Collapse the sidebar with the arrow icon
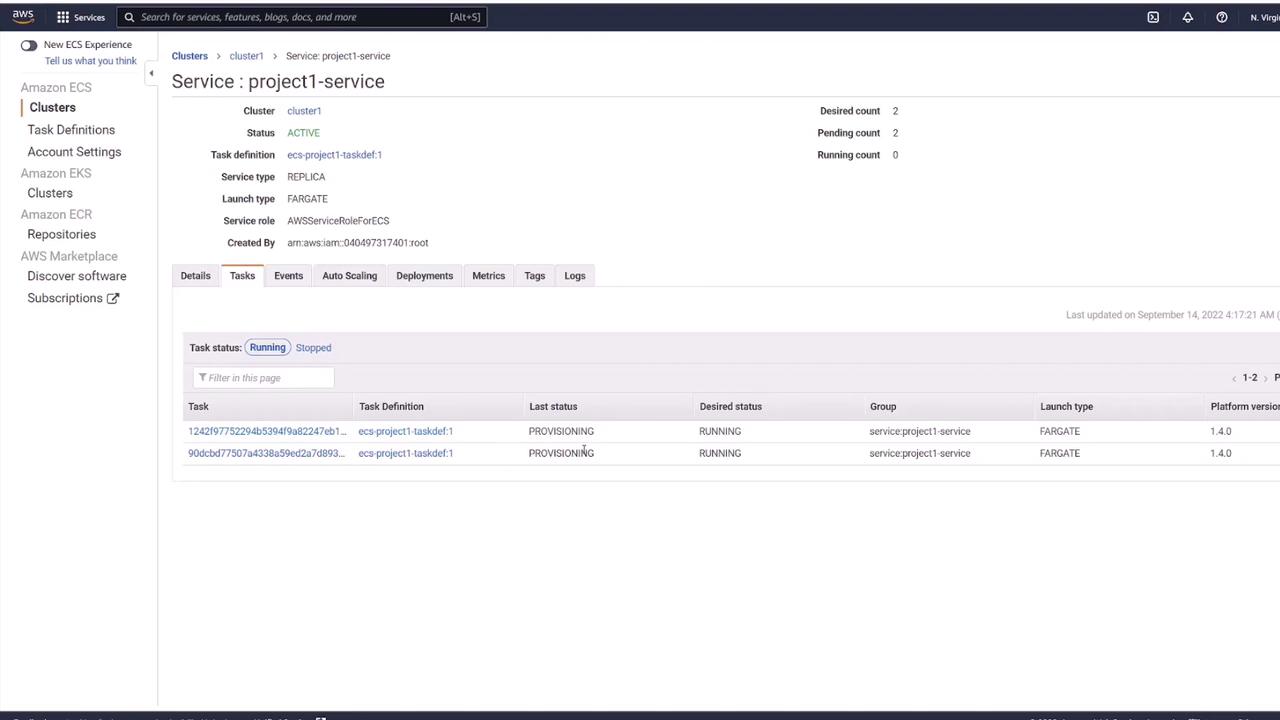Viewport: 1280px width, 720px height. (151, 73)
